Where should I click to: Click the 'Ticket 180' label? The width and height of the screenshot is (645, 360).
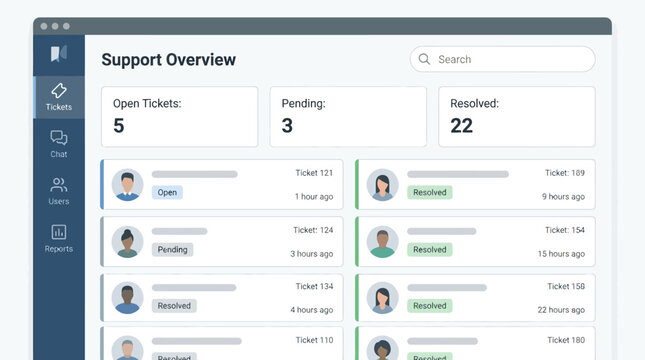(x=566, y=340)
